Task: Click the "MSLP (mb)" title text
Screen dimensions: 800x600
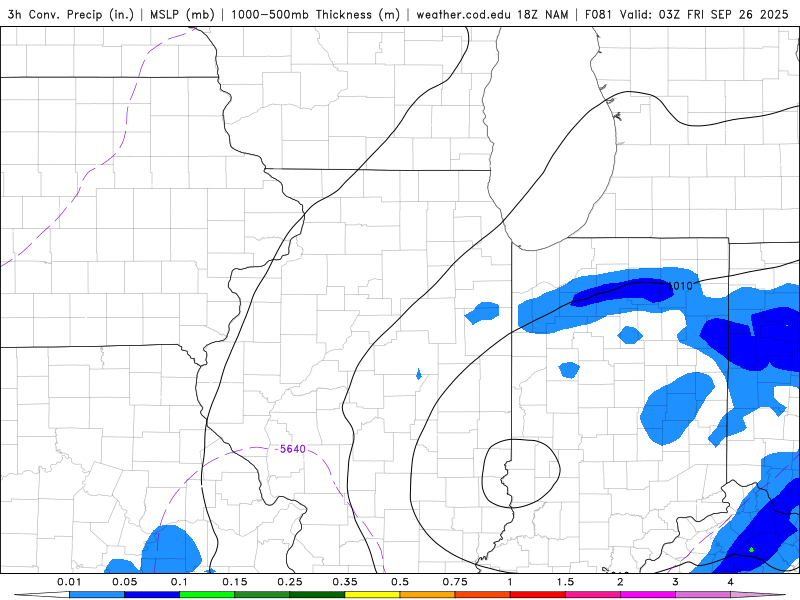Action: pyautogui.click(x=182, y=14)
